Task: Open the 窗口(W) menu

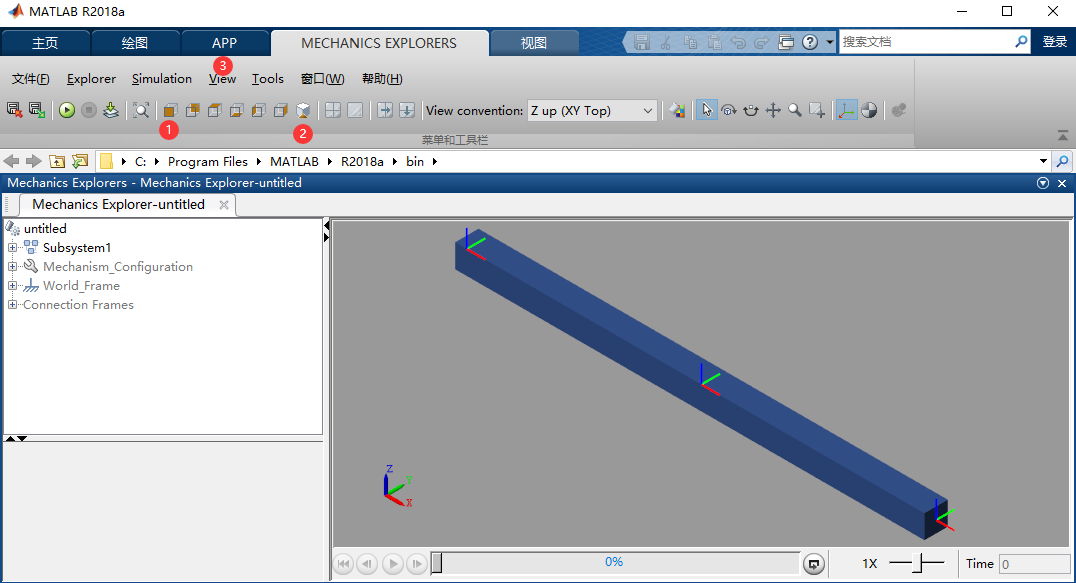Action: 323,79
